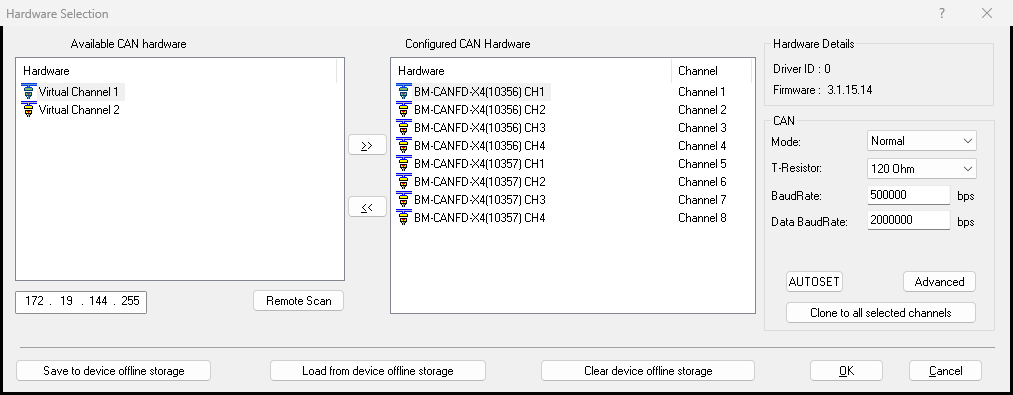The width and height of the screenshot is (1013, 395).
Task: Start a Remote Scan
Action: pyautogui.click(x=298, y=301)
